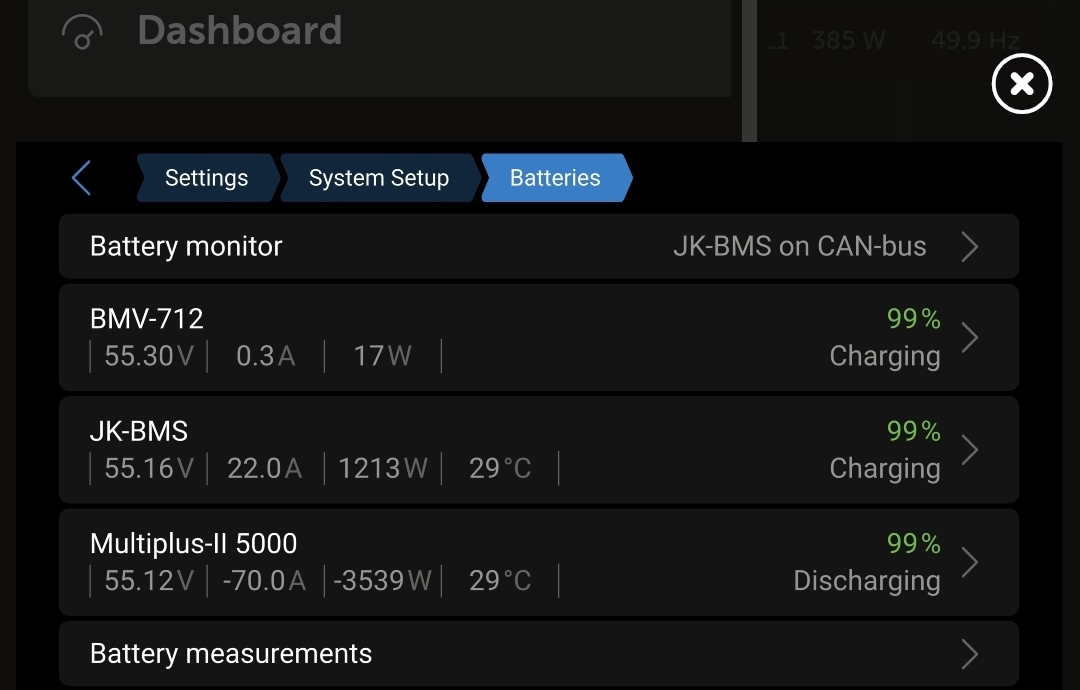Viewport: 1080px width, 690px height.
Task: Expand the BMV-712 row chevron
Action: click(x=969, y=338)
